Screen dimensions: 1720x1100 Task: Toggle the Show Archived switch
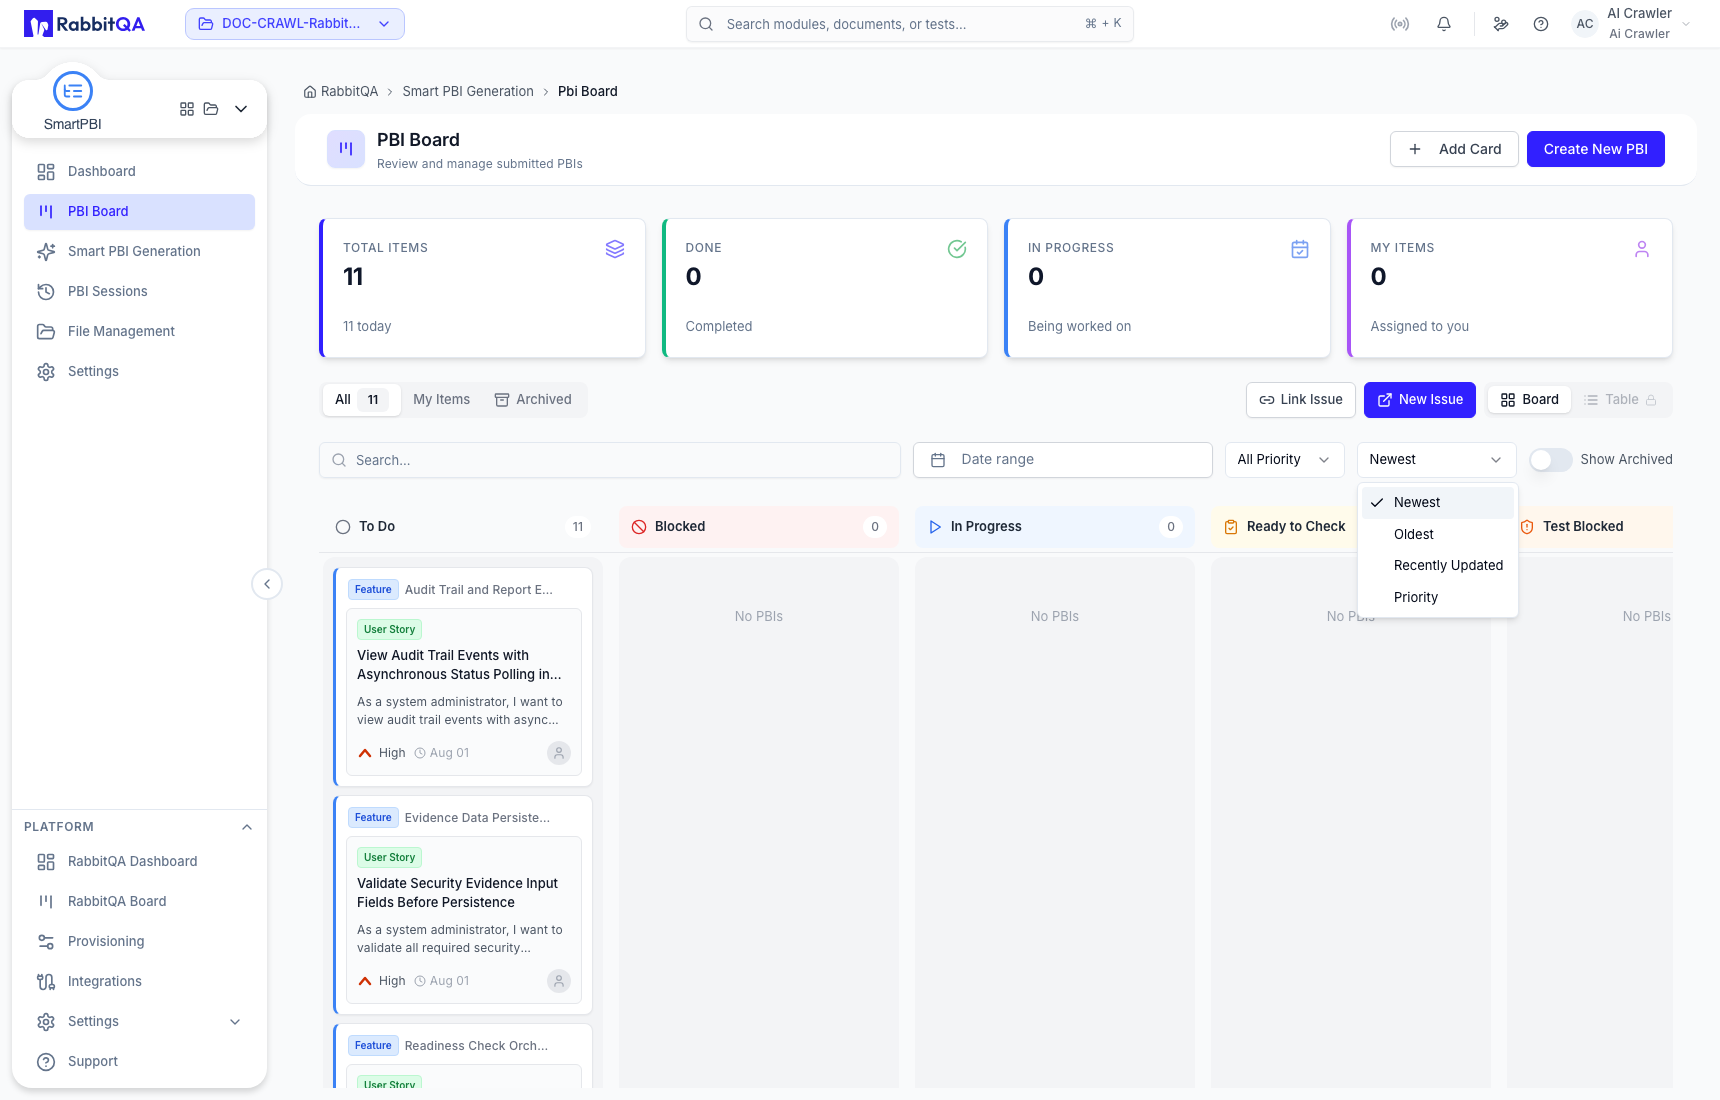1551,460
